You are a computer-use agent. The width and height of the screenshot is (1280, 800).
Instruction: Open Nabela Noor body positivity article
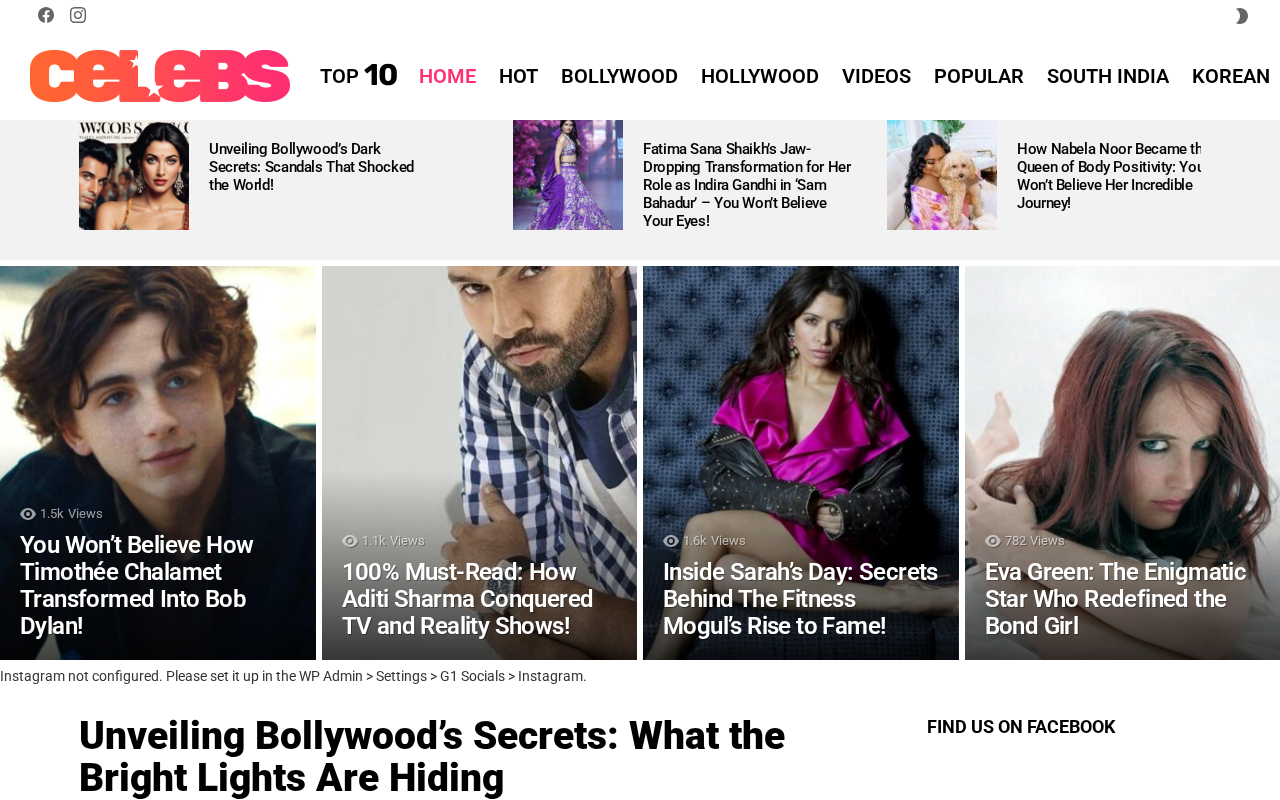pyautogui.click(x=1108, y=176)
